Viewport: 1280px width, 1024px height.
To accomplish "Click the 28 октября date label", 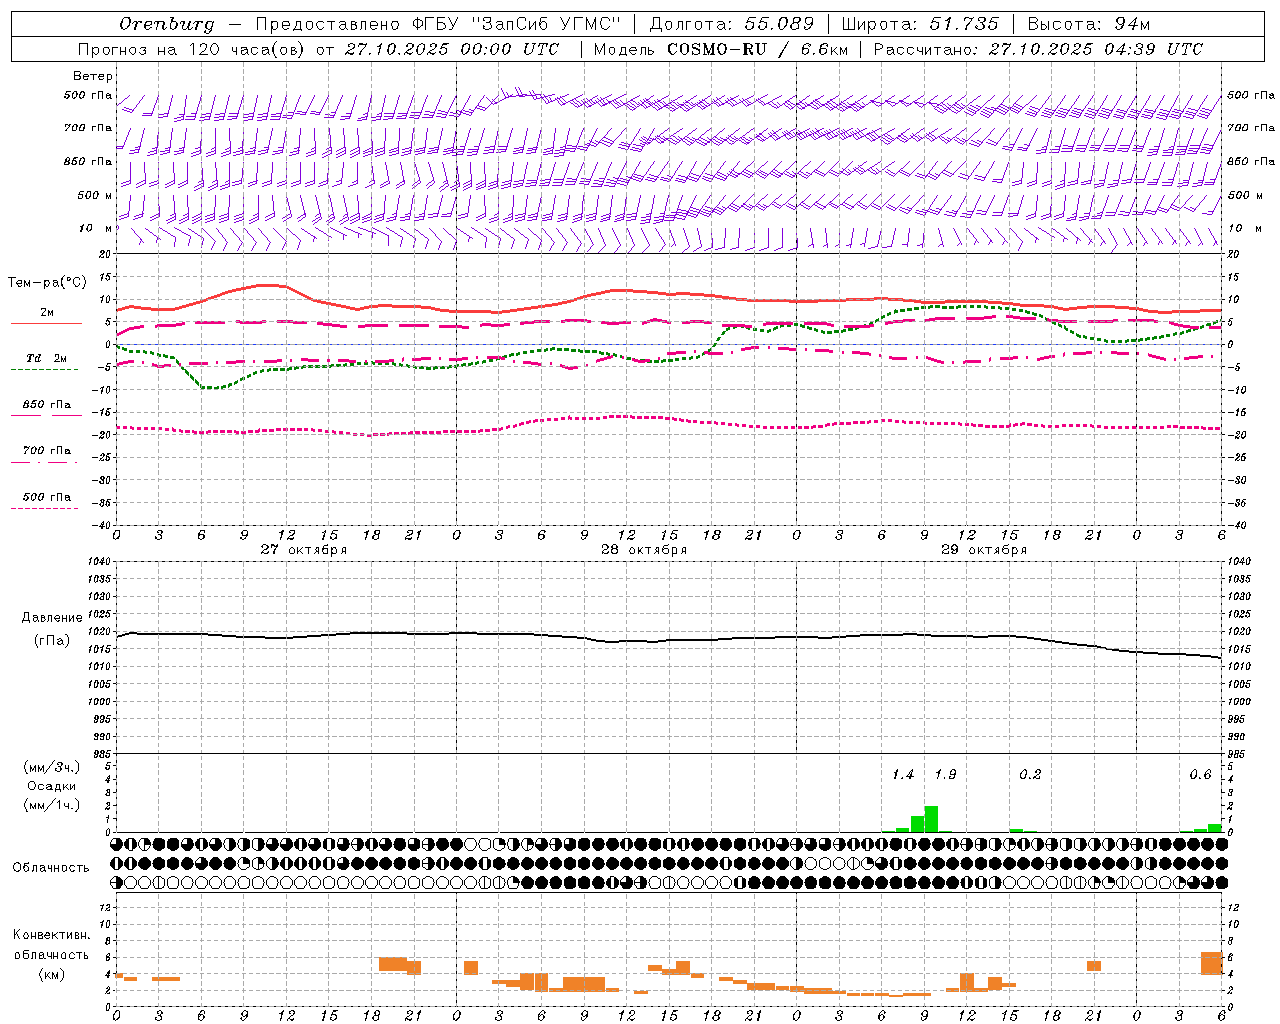I will click(644, 550).
